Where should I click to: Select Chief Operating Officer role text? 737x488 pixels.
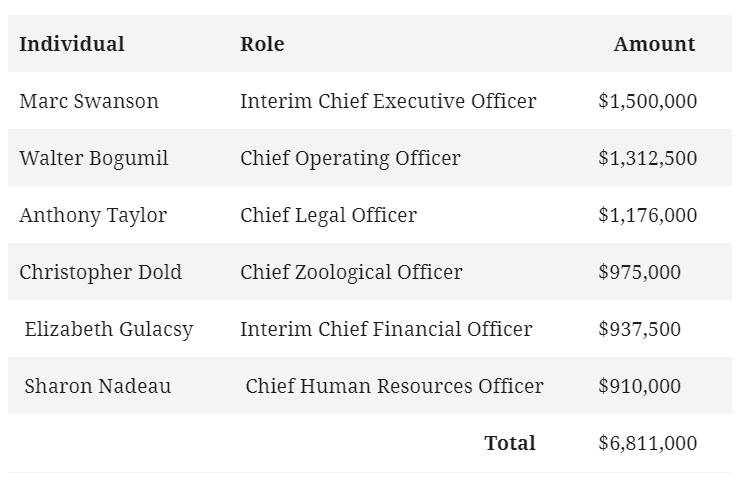350,158
